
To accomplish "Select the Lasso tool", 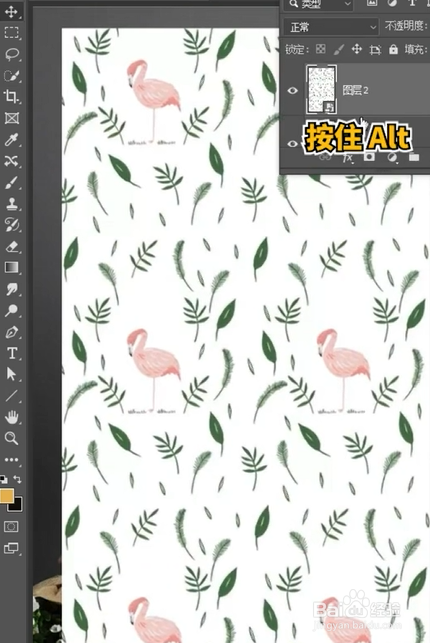I will click(x=11, y=54).
